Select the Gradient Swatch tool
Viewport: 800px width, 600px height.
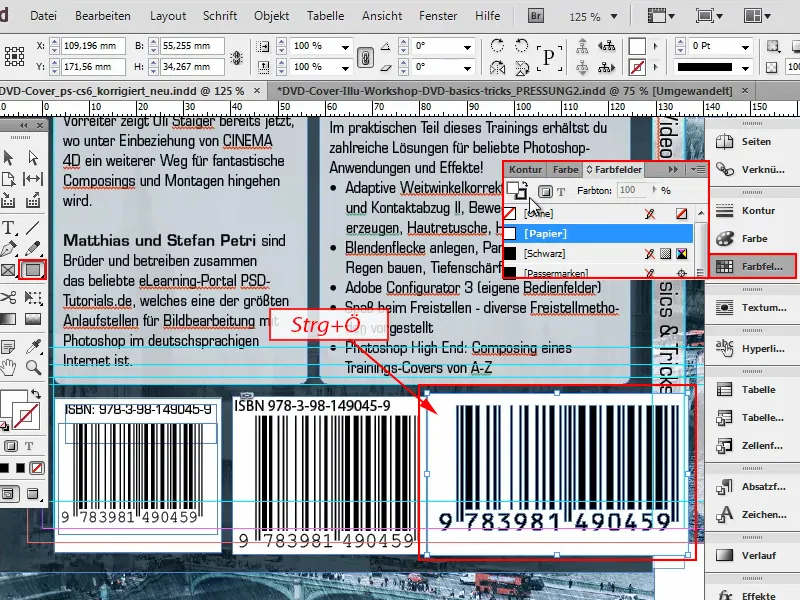(8, 319)
